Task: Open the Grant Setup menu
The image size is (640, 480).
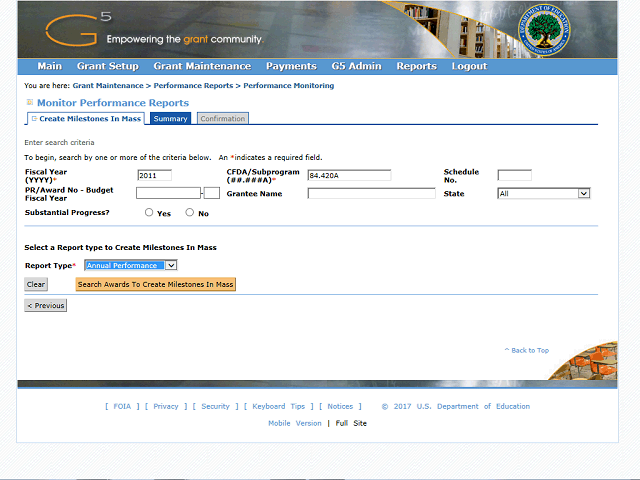Action: point(108,66)
